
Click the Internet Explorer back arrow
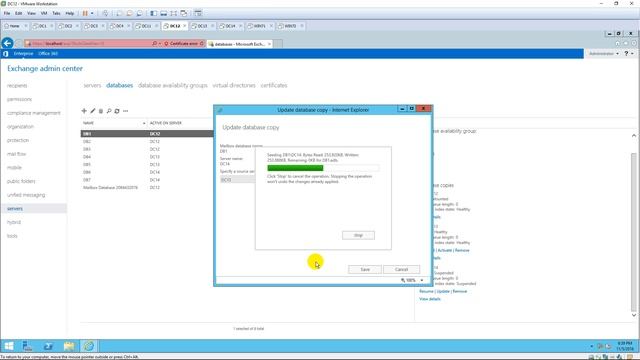coord(7,43)
